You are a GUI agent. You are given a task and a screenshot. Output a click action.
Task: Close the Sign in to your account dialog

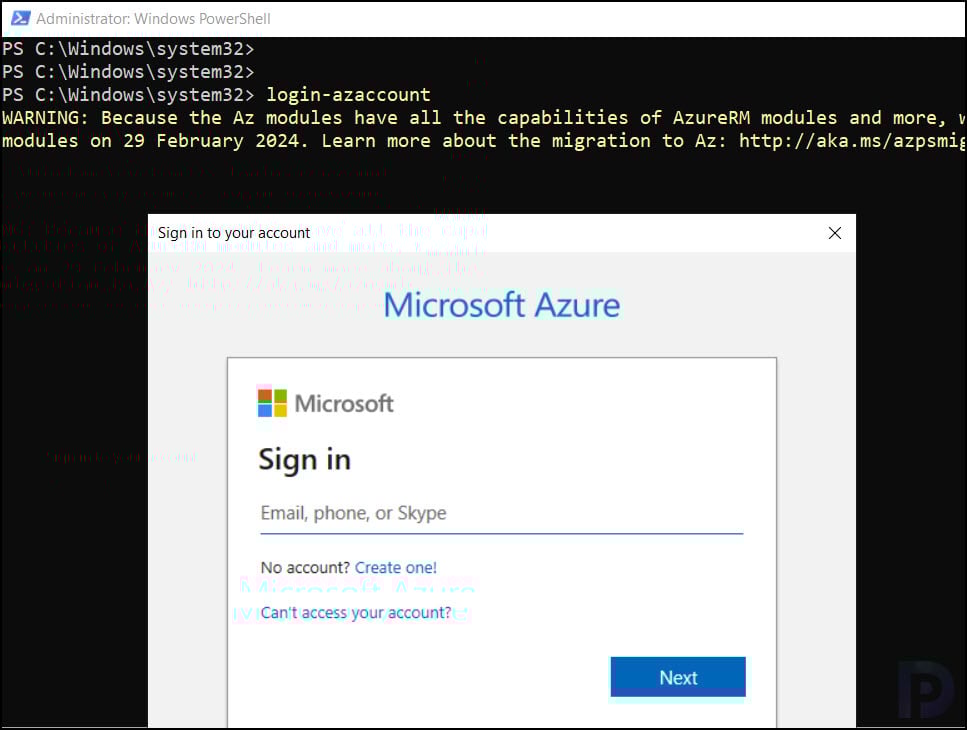pyautogui.click(x=834, y=233)
